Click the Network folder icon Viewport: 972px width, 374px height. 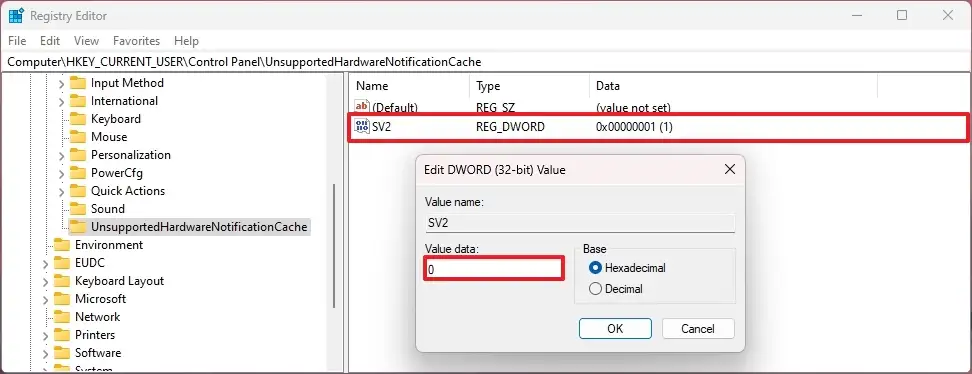pos(61,316)
